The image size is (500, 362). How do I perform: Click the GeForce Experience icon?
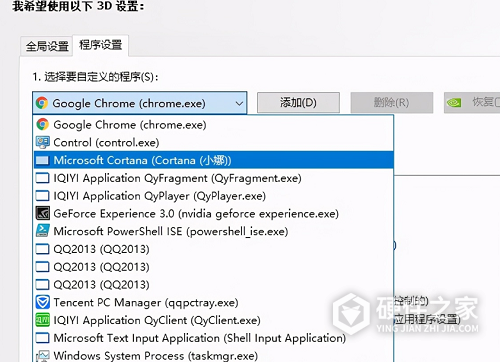pyautogui.click(x=42, y=213)
